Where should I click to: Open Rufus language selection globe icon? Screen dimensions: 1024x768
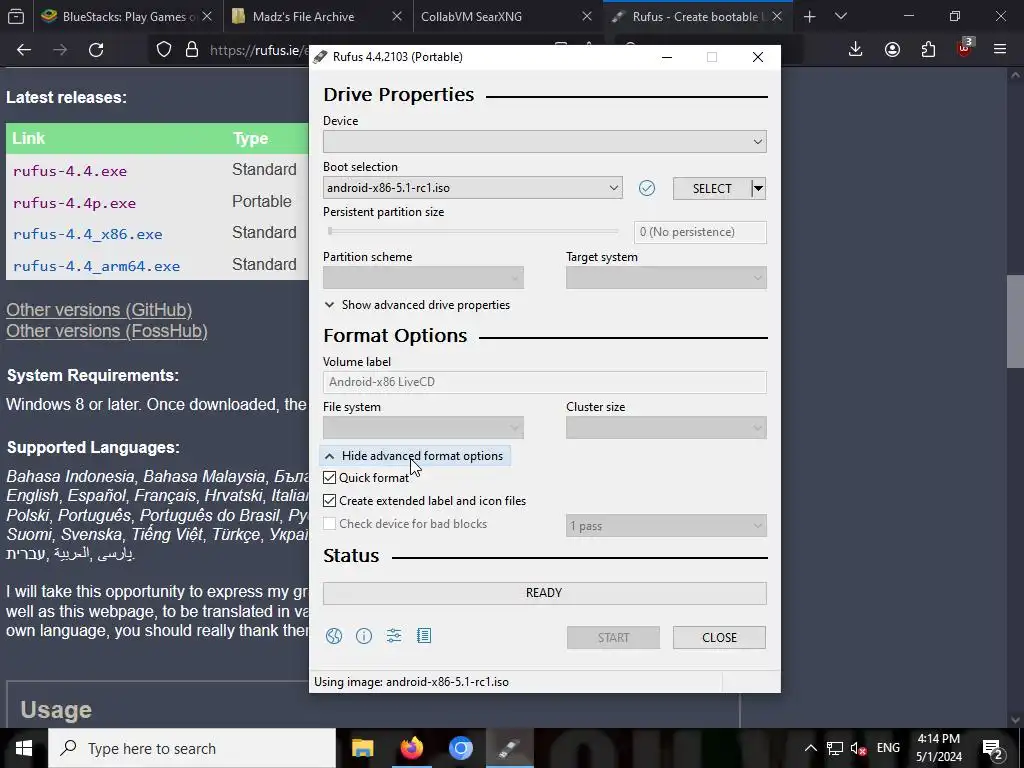(334, 636)
